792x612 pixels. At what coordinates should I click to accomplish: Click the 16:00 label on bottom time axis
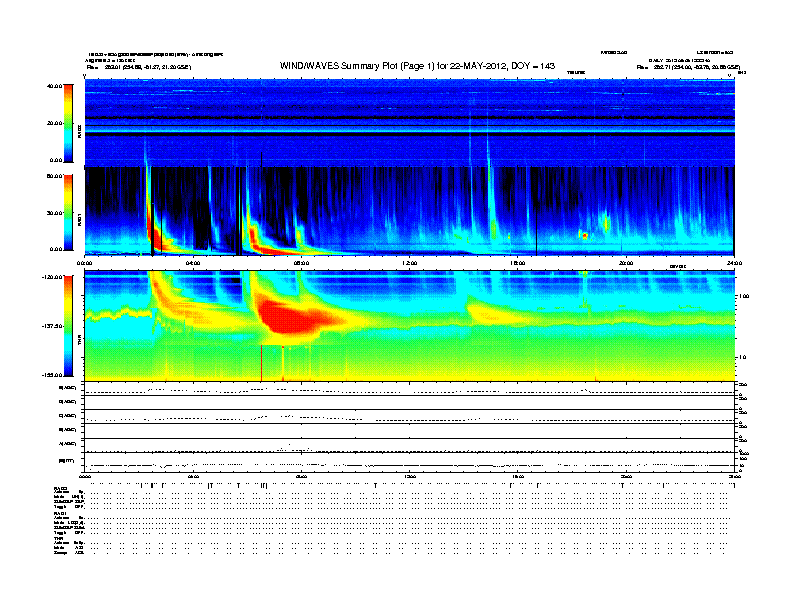click(518, 476)
